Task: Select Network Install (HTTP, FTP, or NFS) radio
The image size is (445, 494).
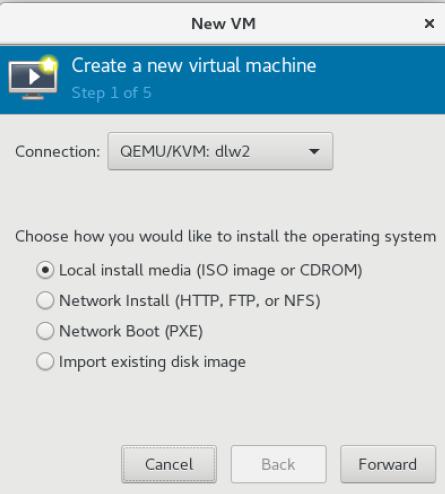Action: 45,300
